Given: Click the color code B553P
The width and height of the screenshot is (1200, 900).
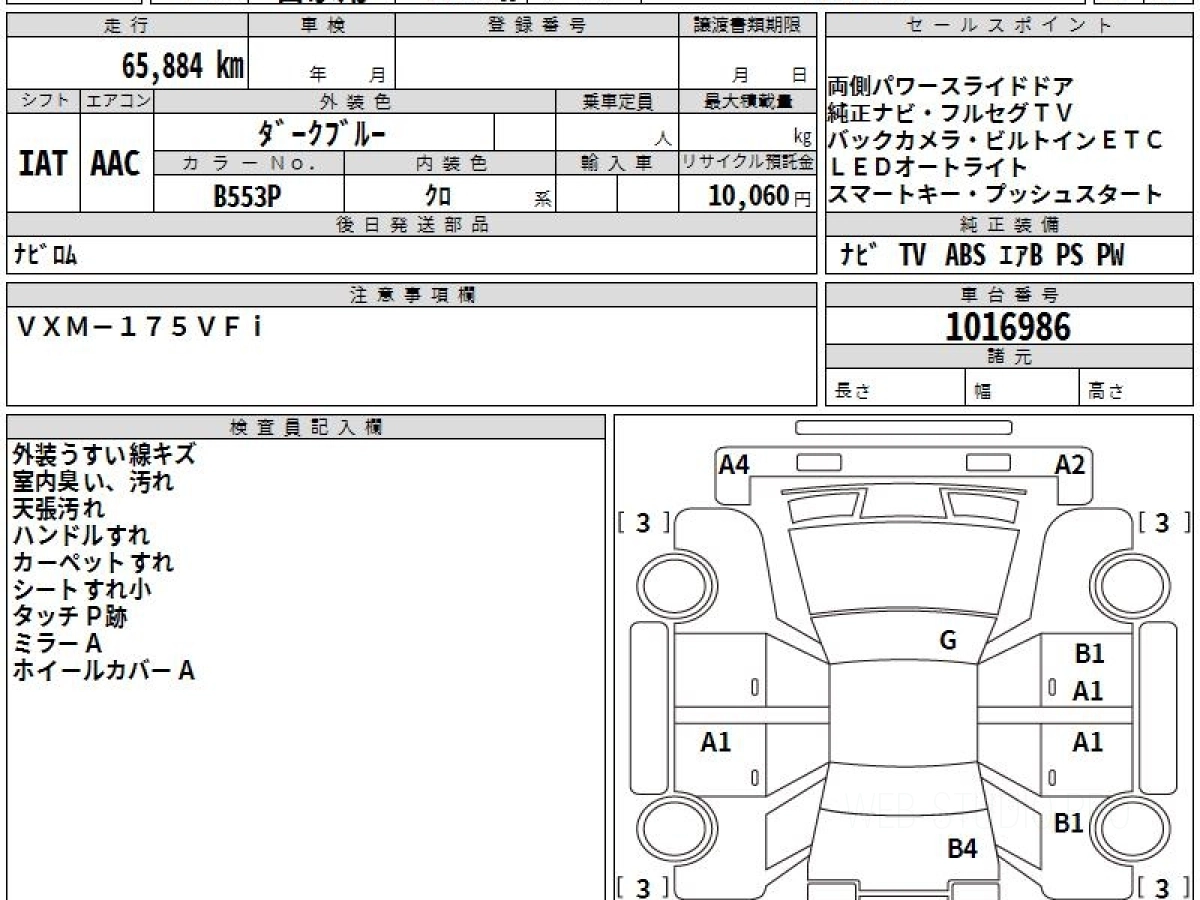Looking at the screenshot, I should pos(246,195).
